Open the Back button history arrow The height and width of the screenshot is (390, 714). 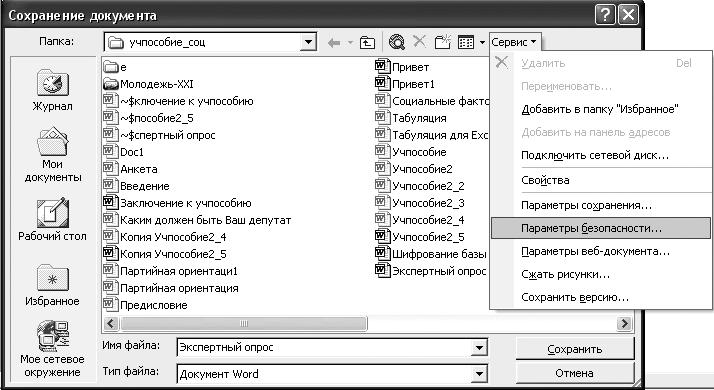(x=350, y=43)
